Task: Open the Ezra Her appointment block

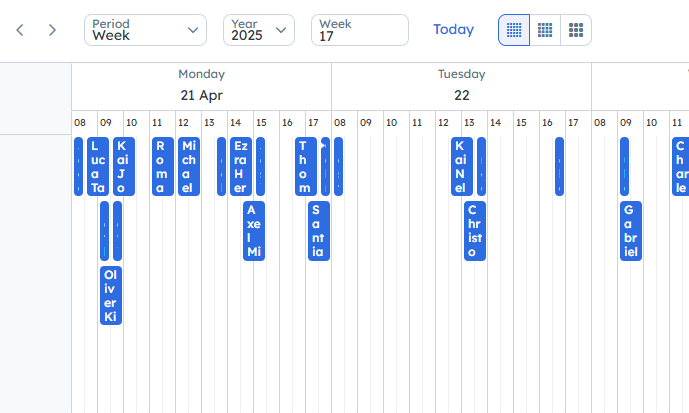Action: (240, 166)
